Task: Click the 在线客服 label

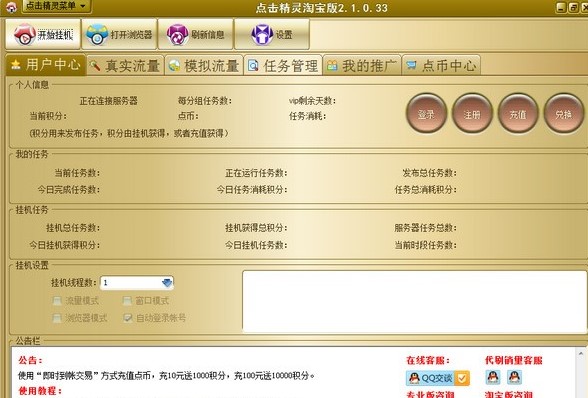Action: [x=428, y=360]
